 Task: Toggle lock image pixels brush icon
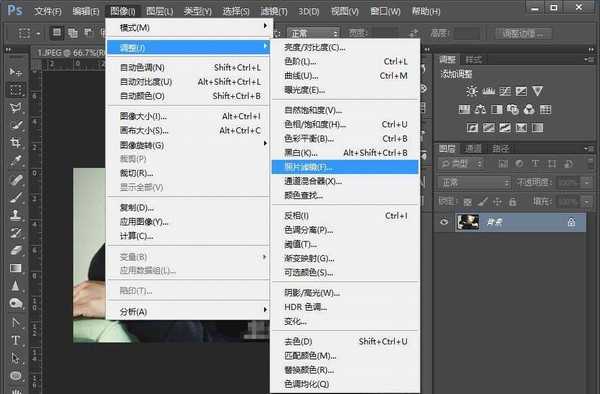[483, 202]
